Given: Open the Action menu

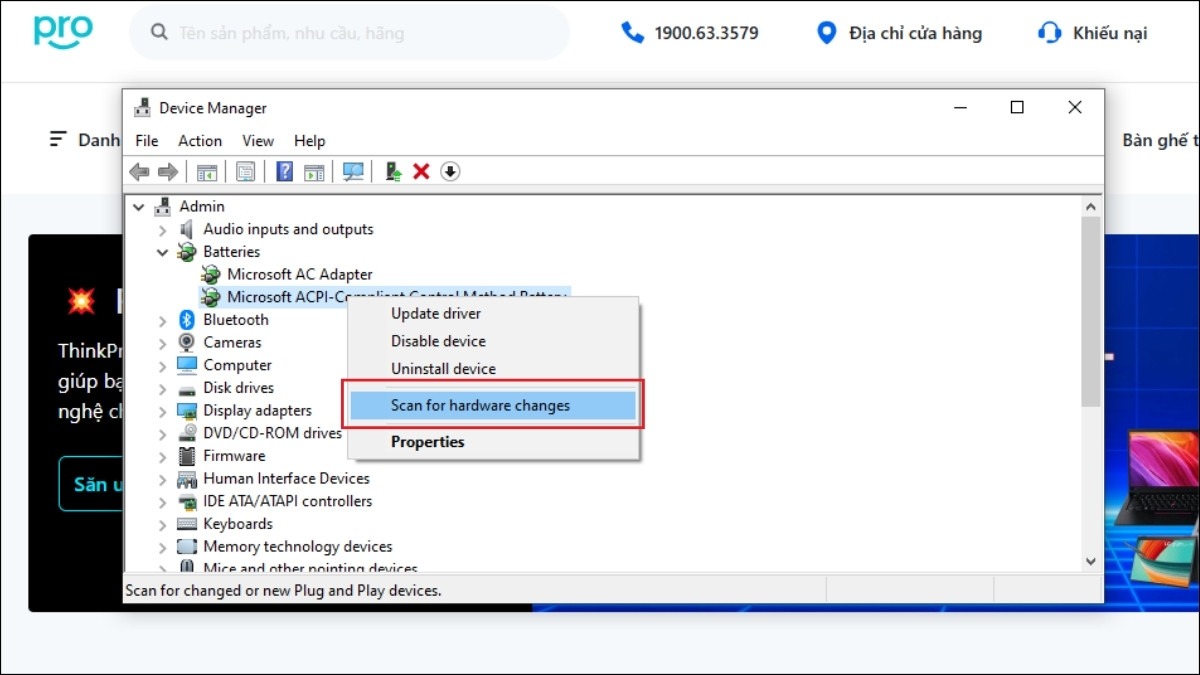Looking at the screenshot, I should point(200,141).
